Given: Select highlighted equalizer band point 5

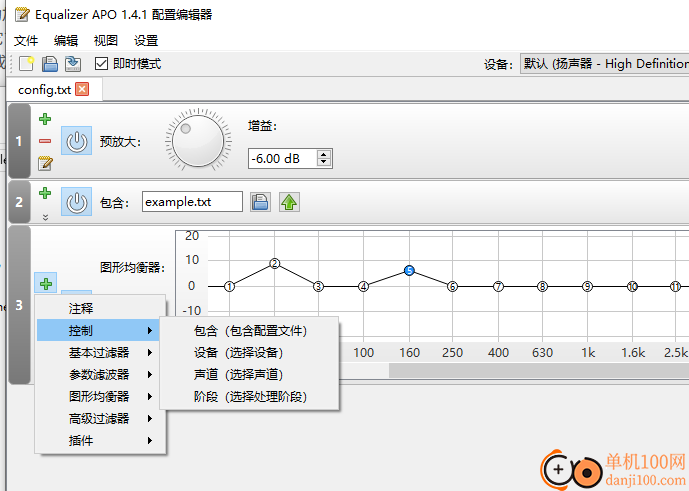Looking at the screenshot, I should tap(410, 271).
